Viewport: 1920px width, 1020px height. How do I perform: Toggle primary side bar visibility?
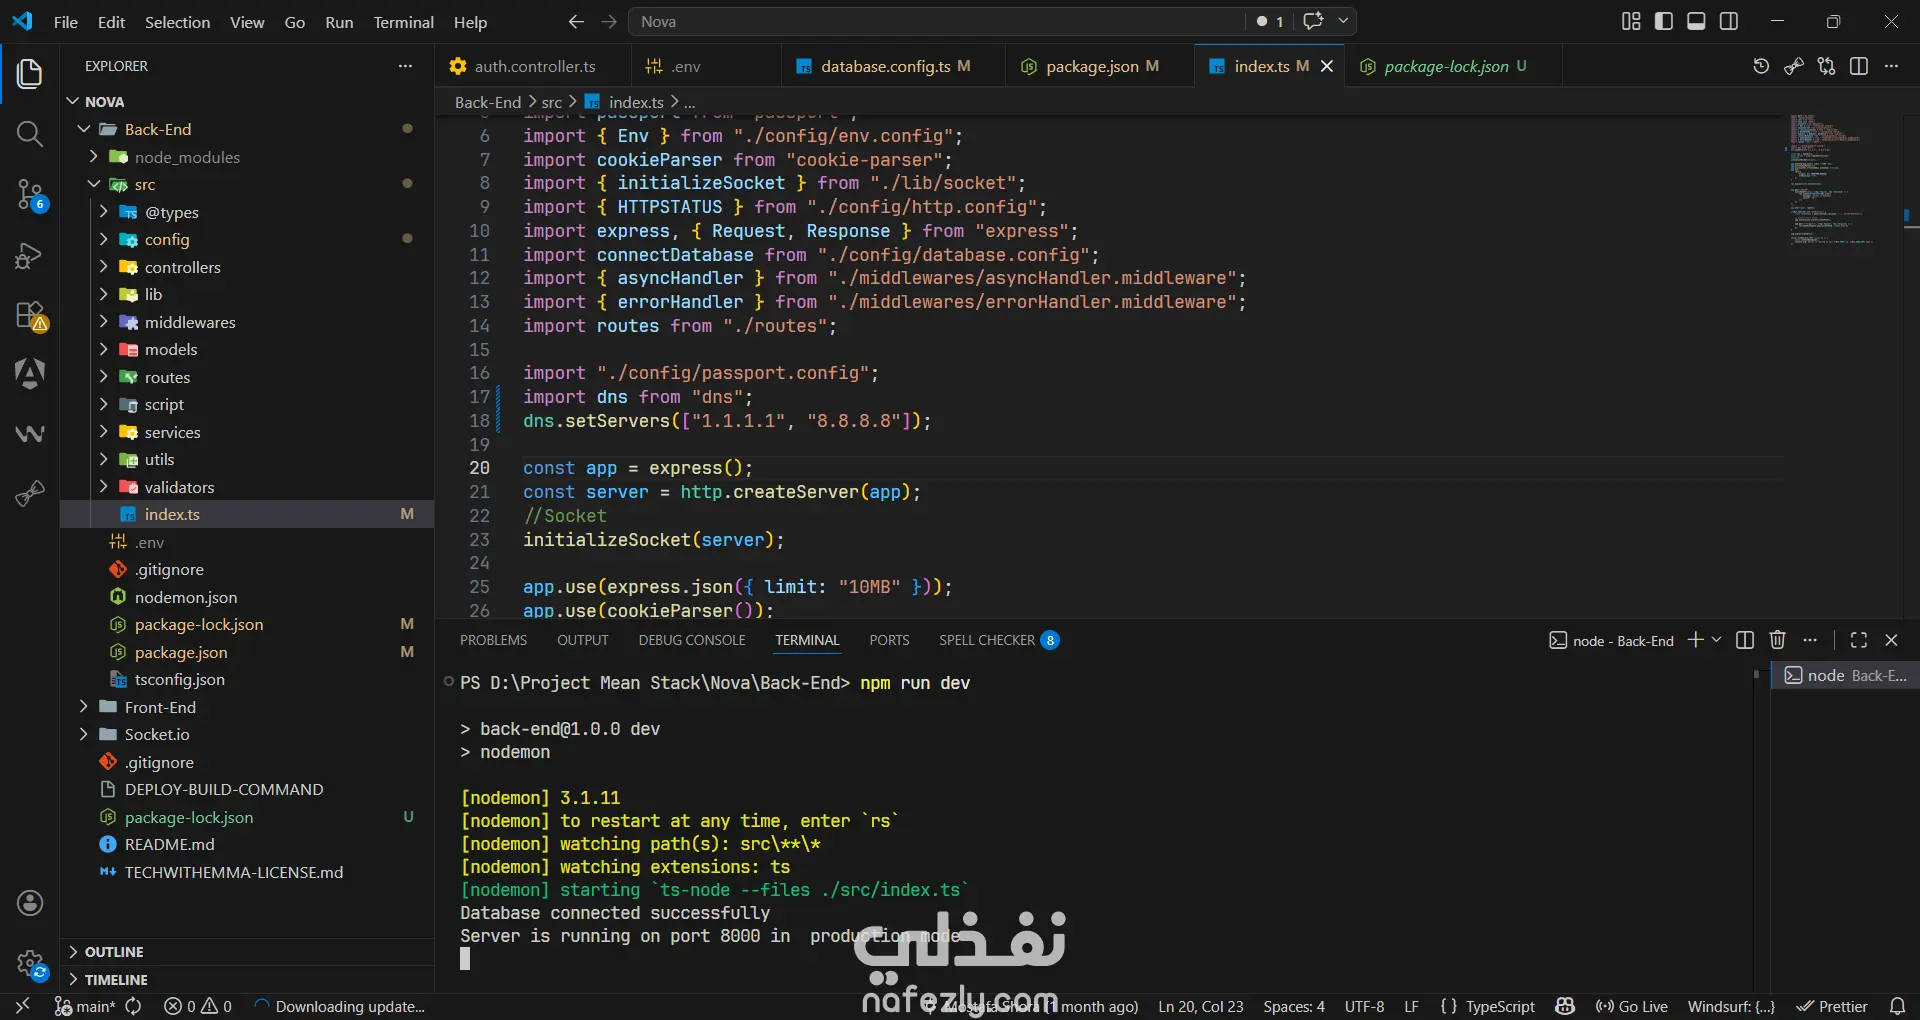1664,21
